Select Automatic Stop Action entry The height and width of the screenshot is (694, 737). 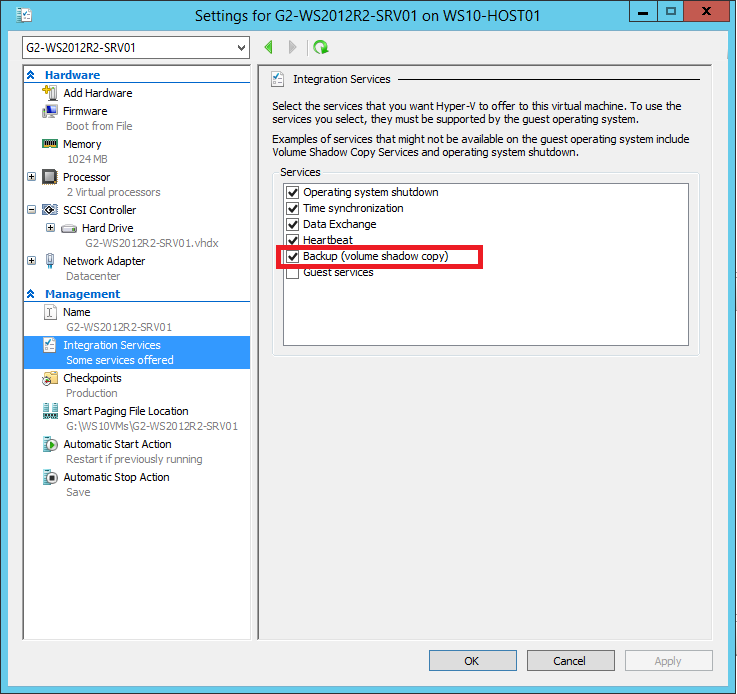tap(116, 477)
